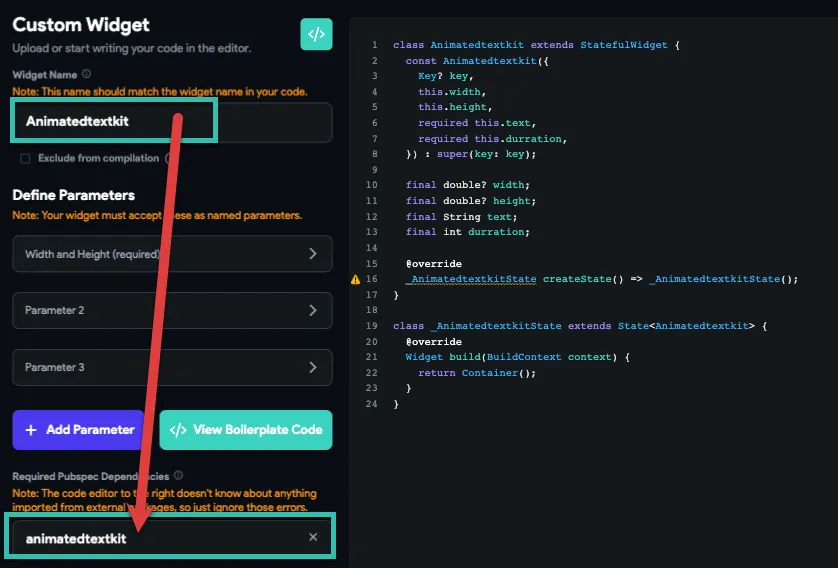
Task: Click the animatedtextkit dependency field
Action: coord(170,538)
